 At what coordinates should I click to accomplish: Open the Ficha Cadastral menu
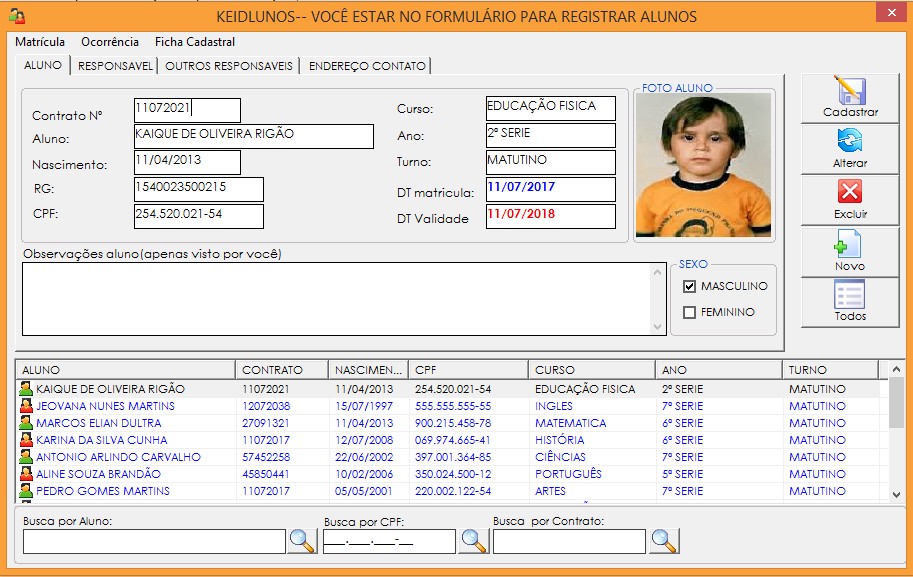[x=194, y=42]
